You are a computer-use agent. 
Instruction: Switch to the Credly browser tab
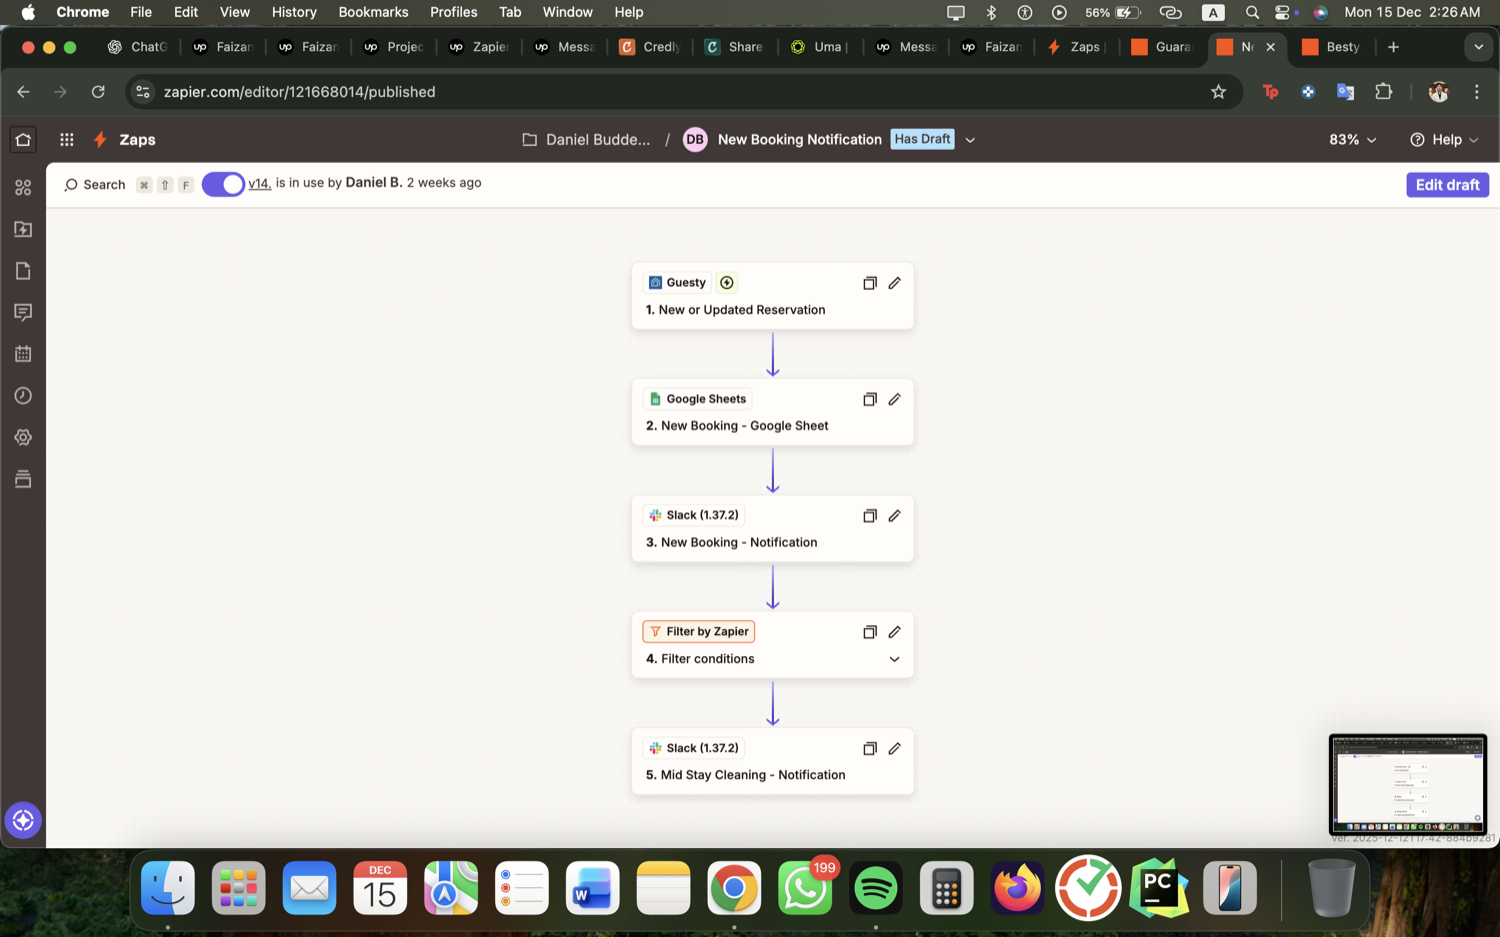(651, 47)
